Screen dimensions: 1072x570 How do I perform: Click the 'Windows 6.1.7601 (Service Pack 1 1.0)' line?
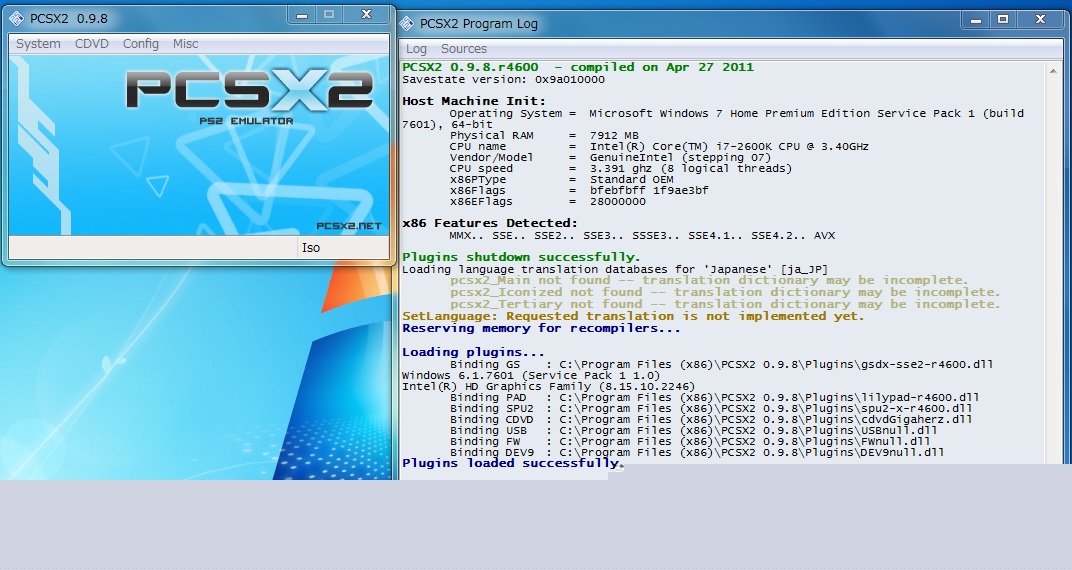coord(531,376)
